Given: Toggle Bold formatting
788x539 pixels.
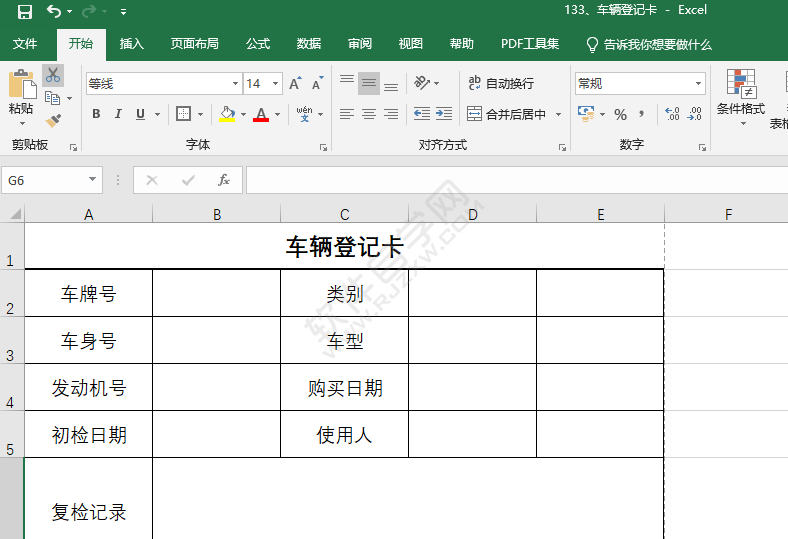Looking at the screenshot, I should click(x=96, y=114).
